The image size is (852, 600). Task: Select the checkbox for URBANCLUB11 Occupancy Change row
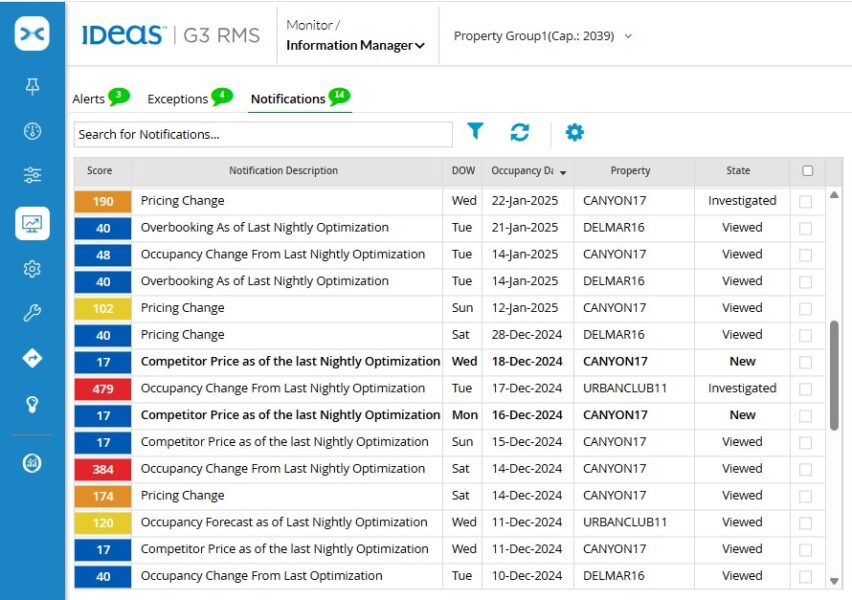807,388
